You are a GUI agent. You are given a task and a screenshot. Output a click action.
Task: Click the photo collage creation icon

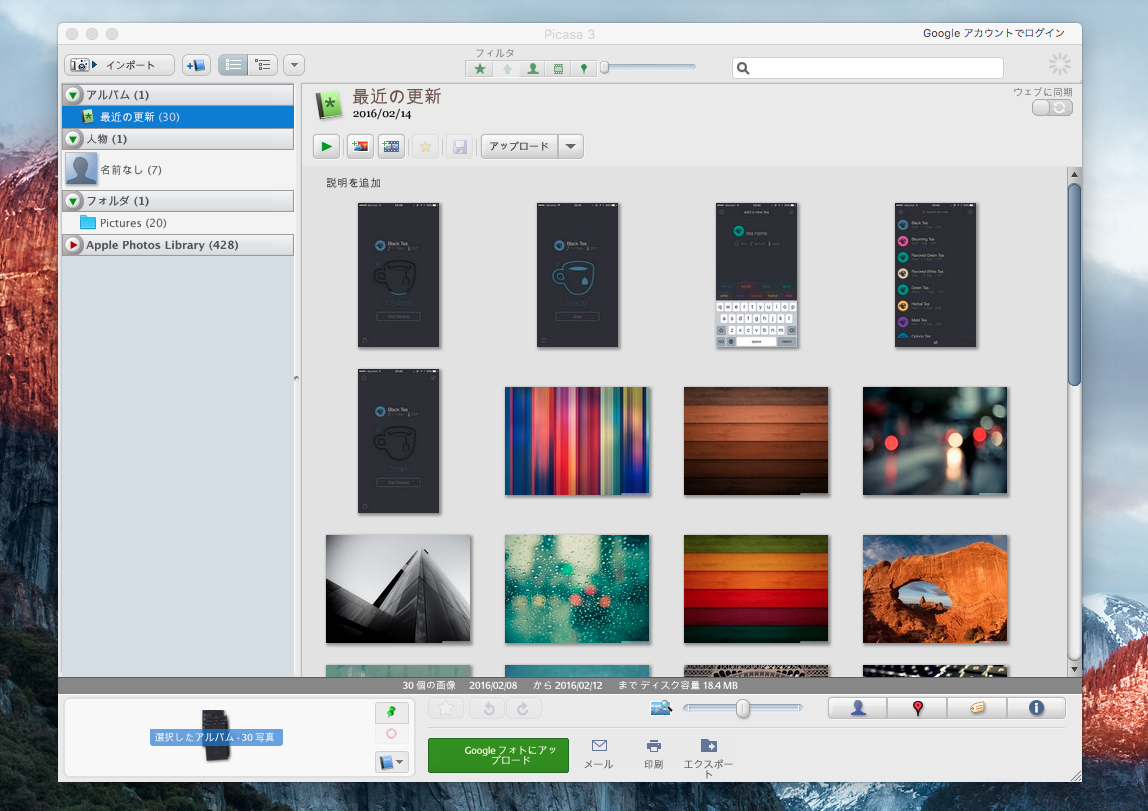point(360,147)
